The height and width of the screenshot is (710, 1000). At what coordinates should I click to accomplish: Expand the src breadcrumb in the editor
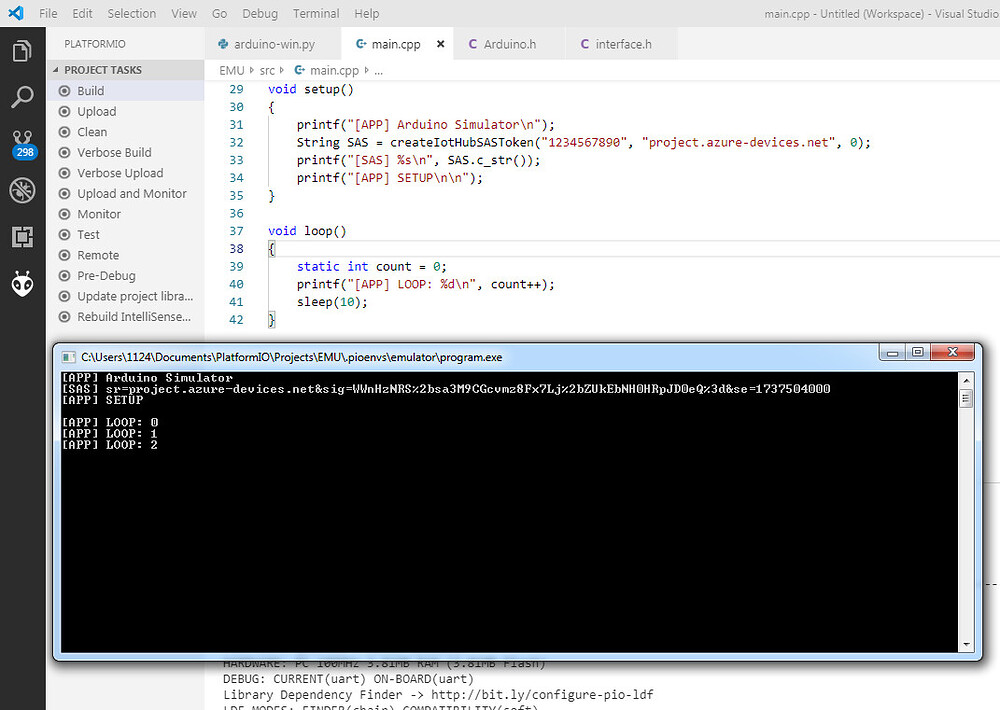(268, 70)
